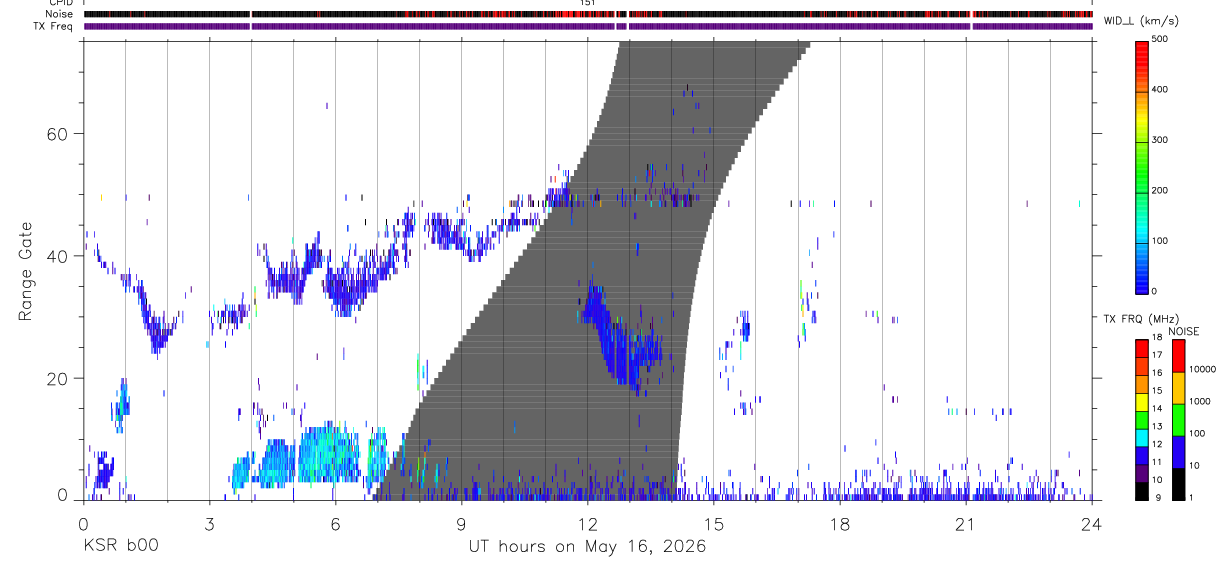Click the 13 MHz label on TX FRQ legend

tap(1157, 427)
